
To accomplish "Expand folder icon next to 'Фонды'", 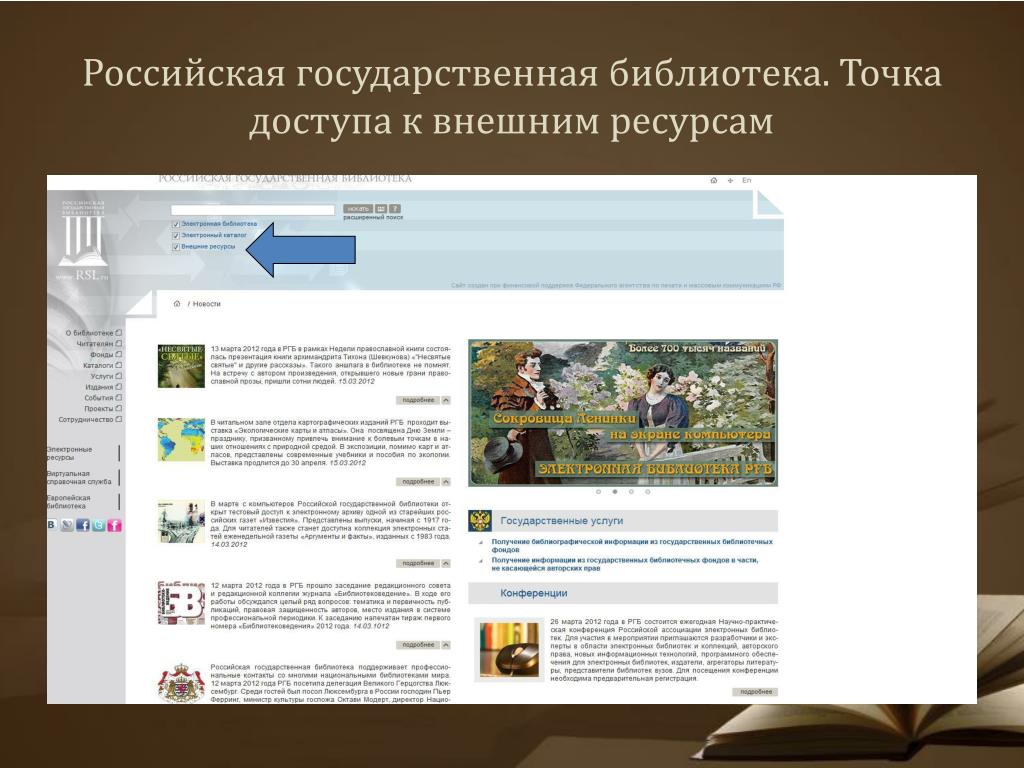I will [119, 354].
